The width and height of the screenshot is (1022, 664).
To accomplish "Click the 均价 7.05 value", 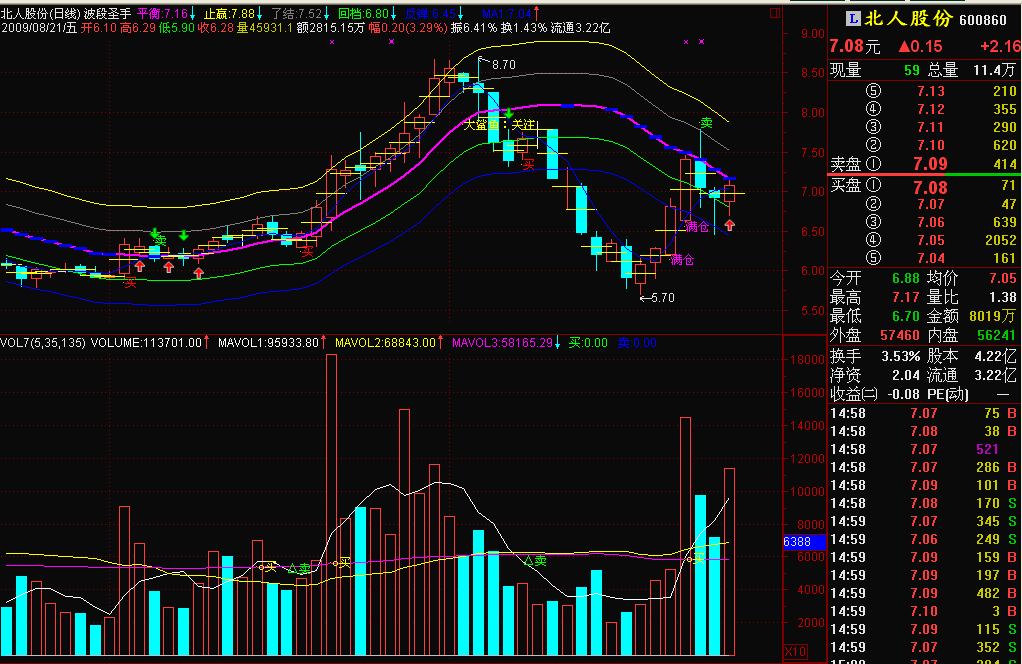I will 1002,279.
